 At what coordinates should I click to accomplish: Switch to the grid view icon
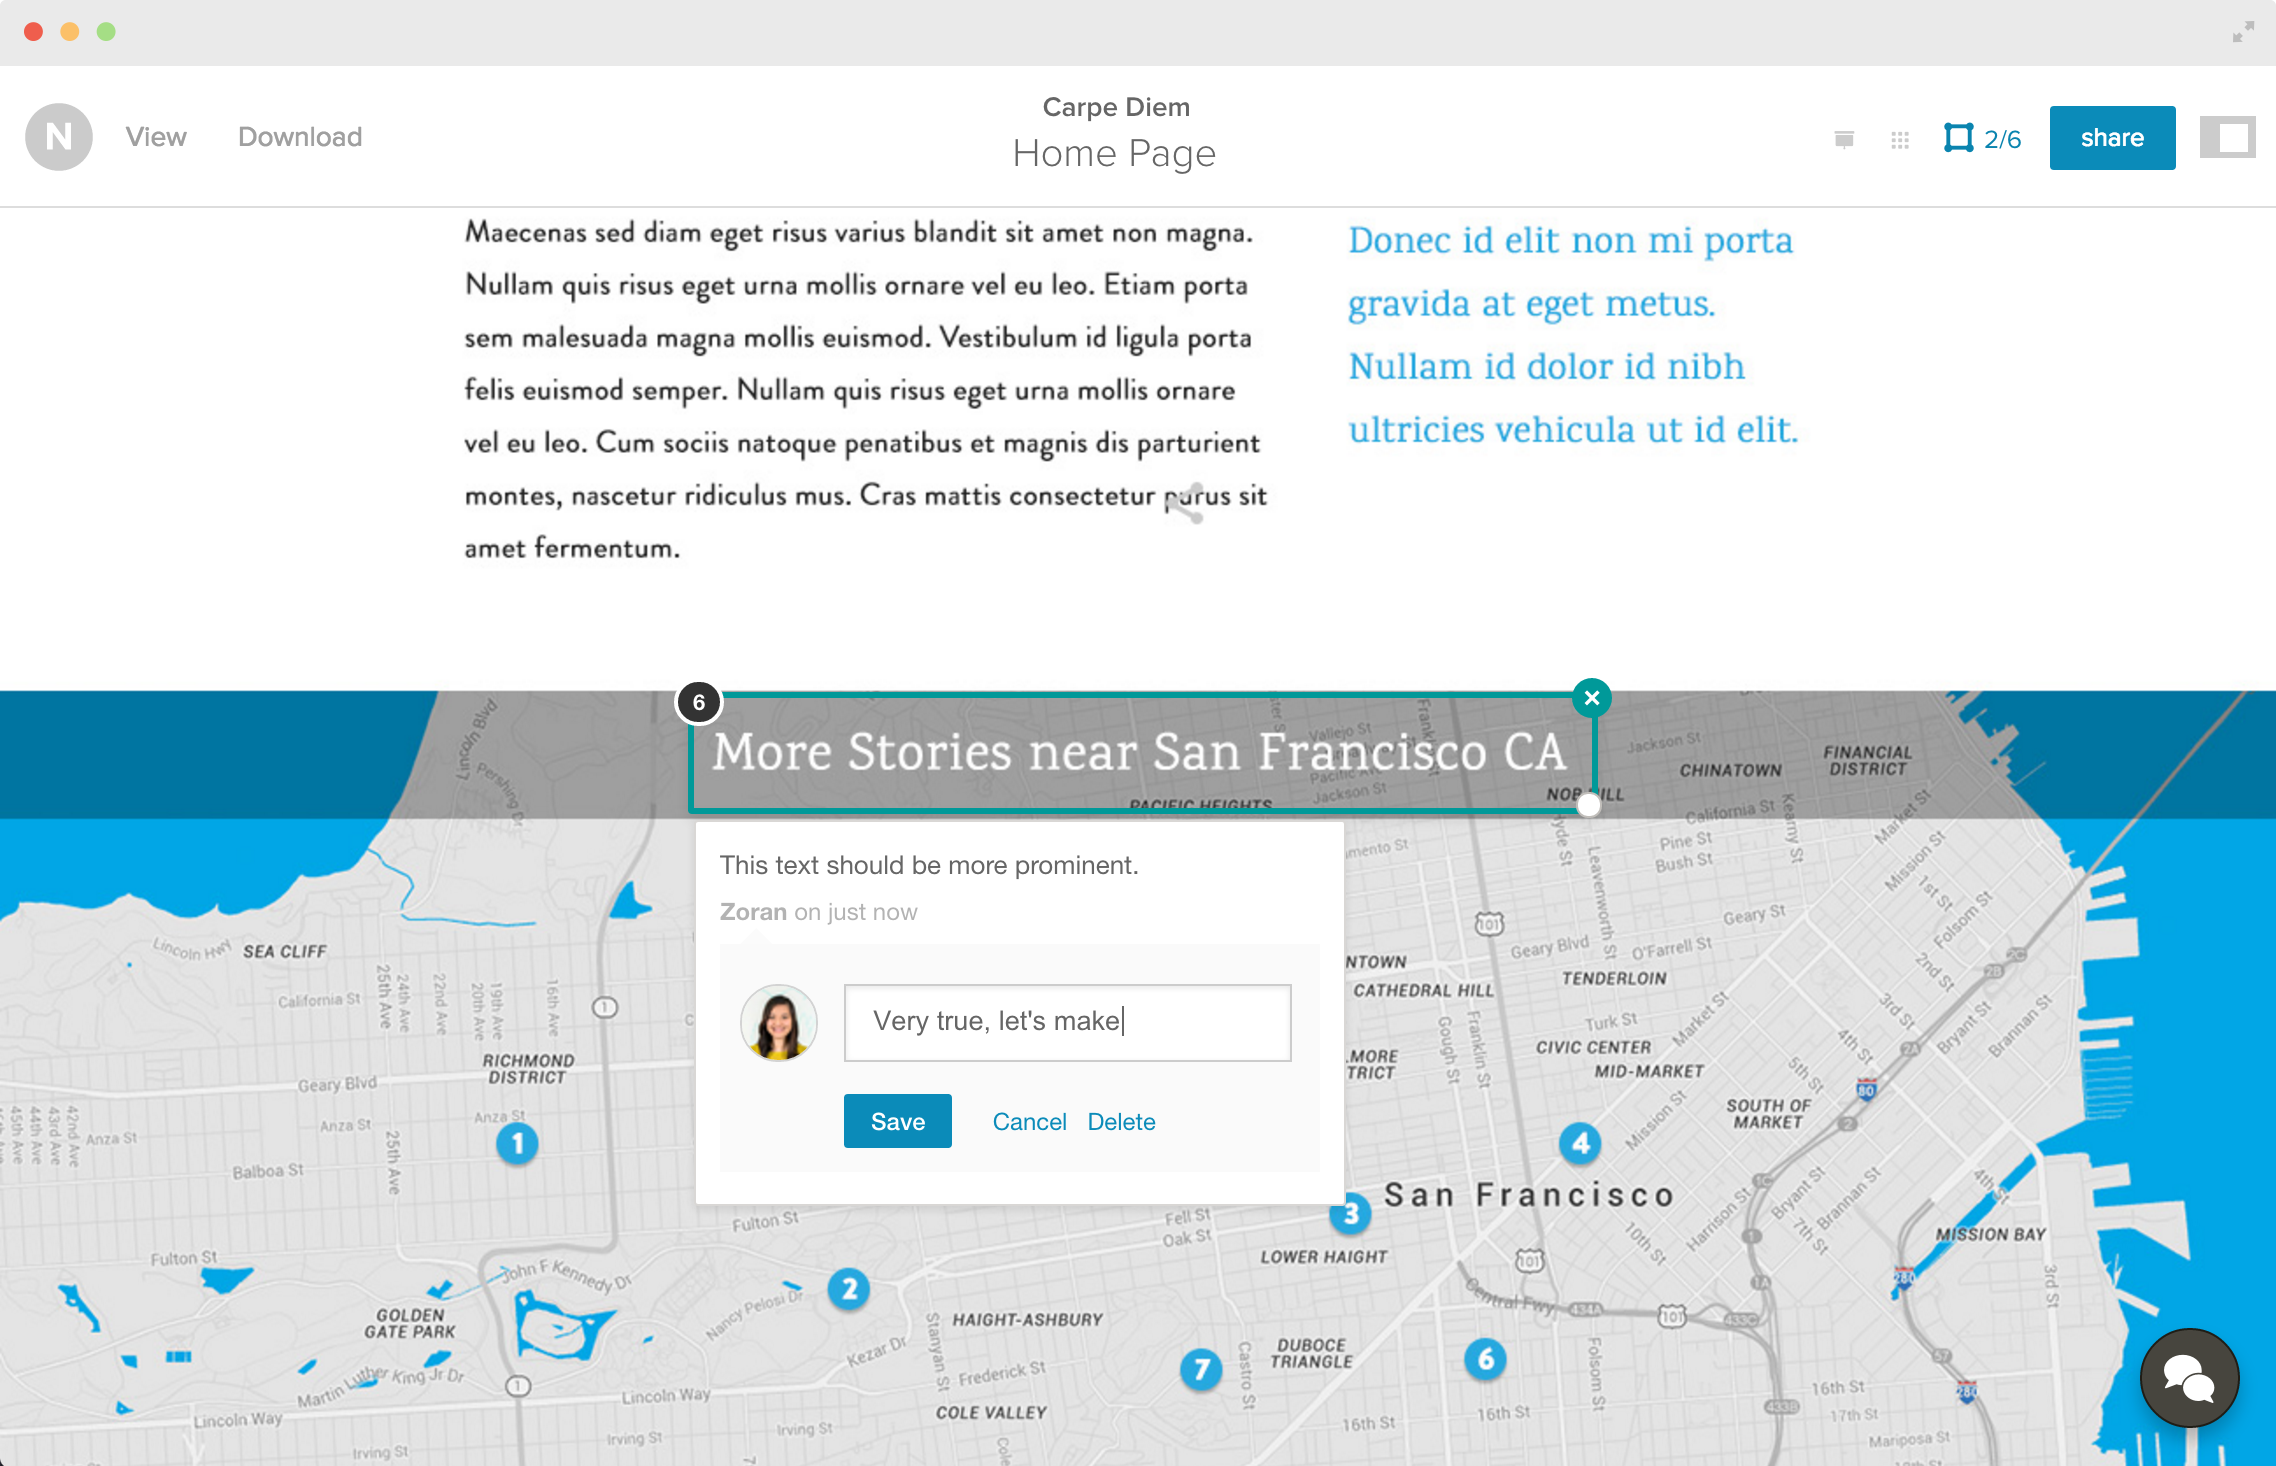[x=1900, y=140]
